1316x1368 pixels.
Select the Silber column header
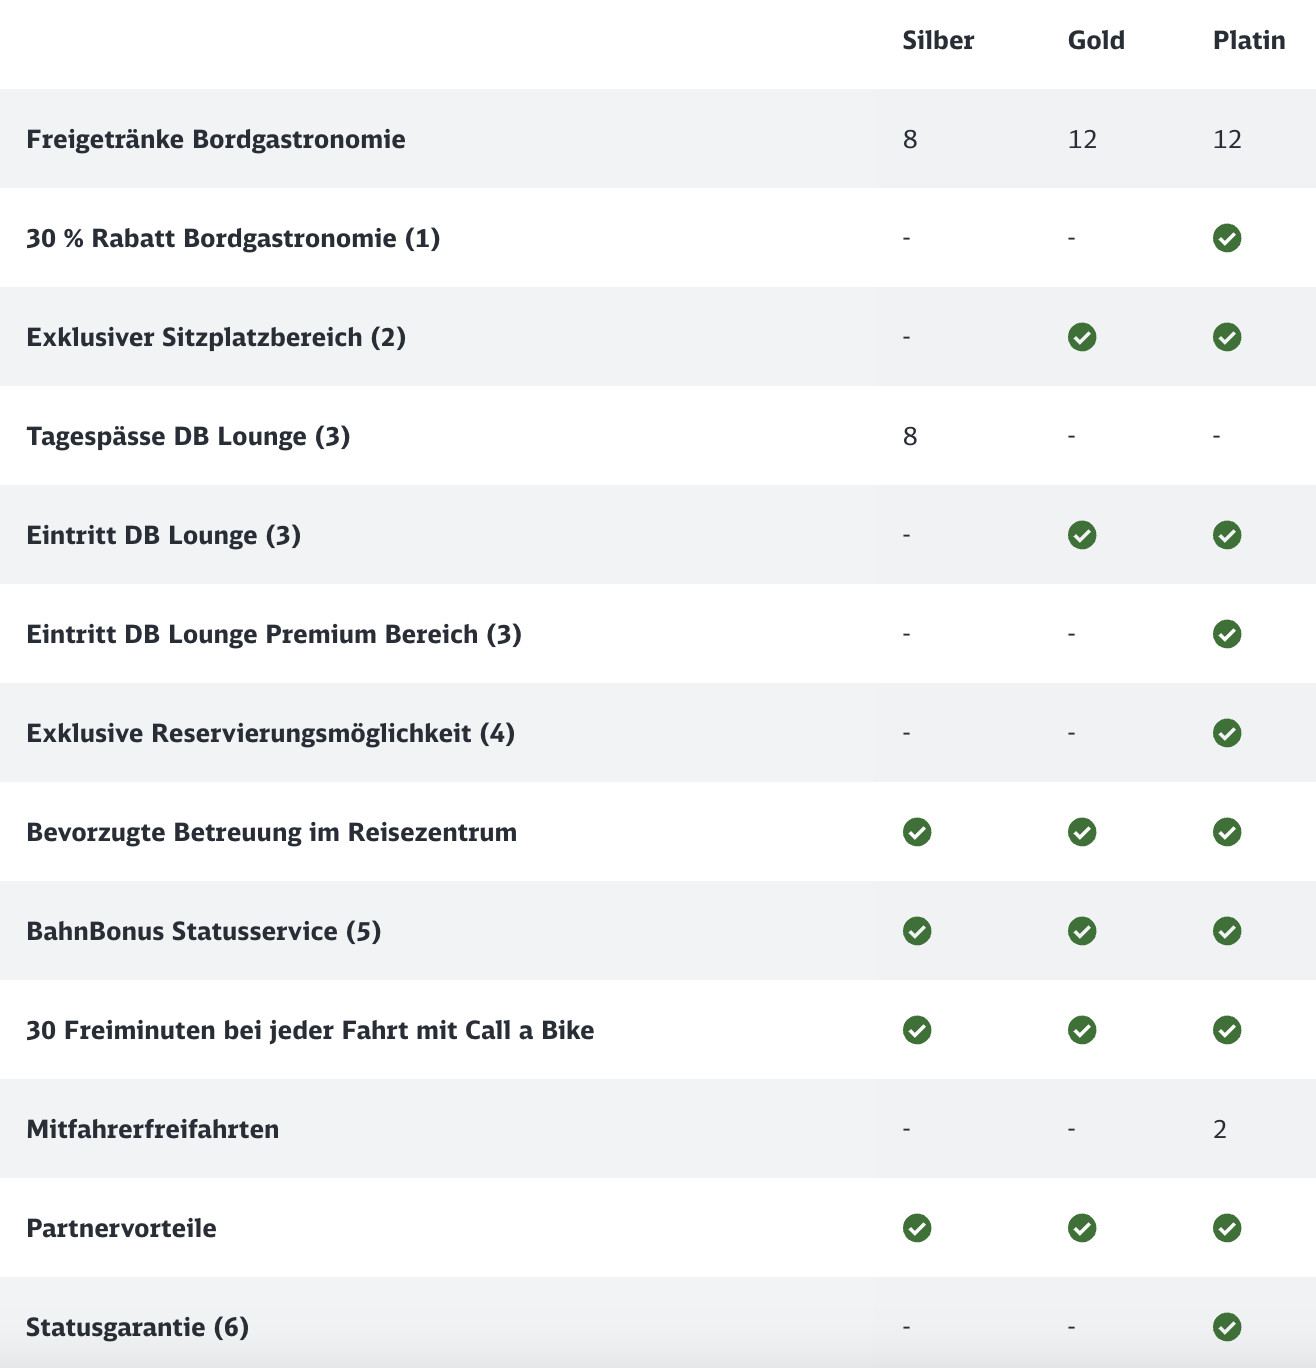pos(938,40)
